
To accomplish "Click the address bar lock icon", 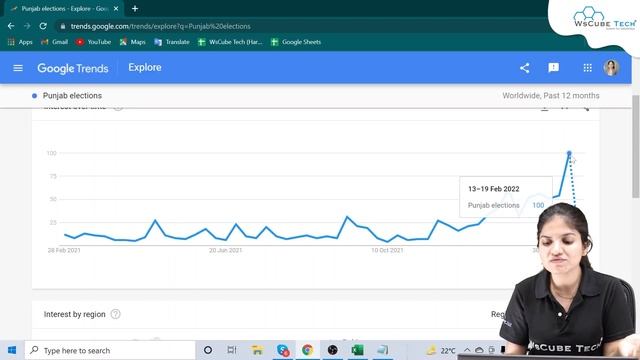I will (62, 26).
